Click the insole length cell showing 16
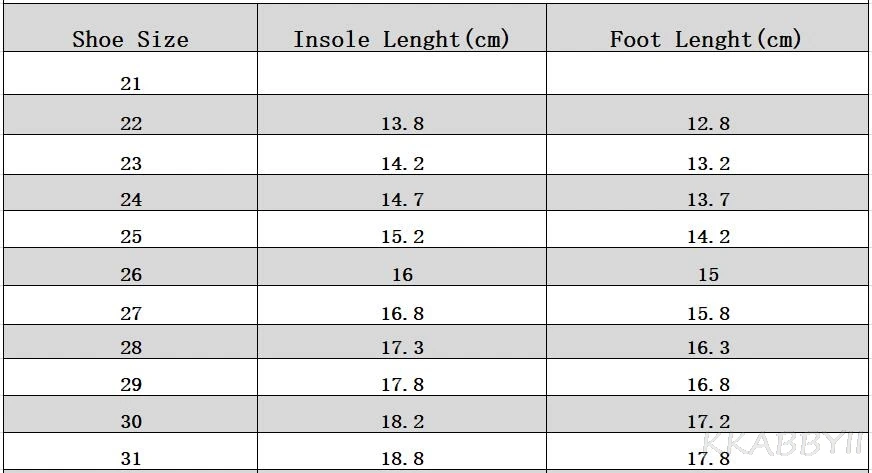 point(402,275)
